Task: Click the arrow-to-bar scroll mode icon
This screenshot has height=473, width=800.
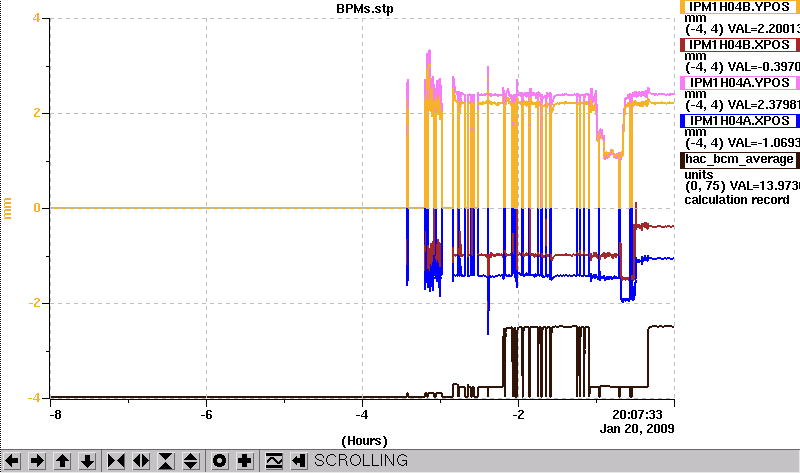Action: (299, 461)
